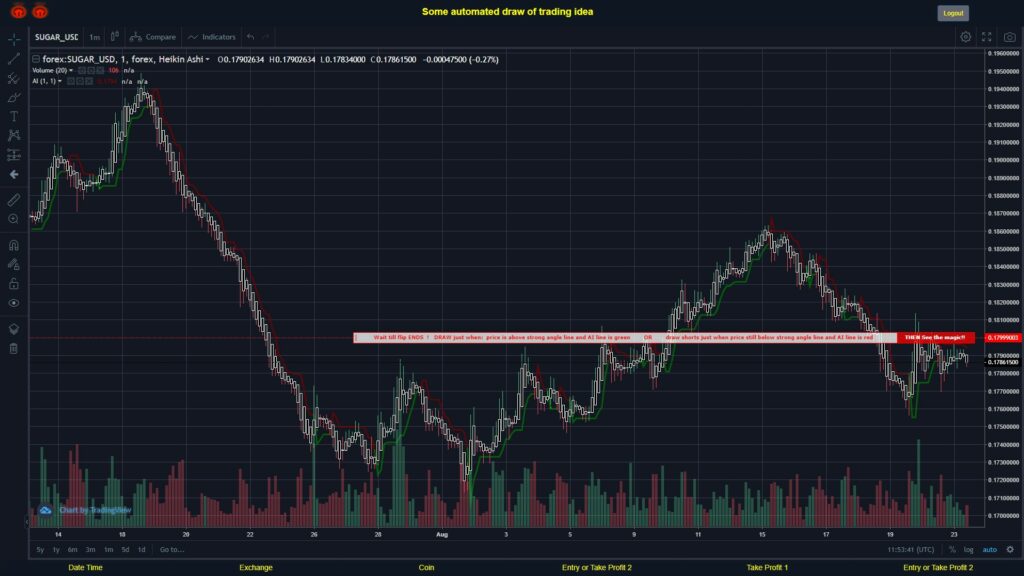This screenshot has width=1024, height=576.
Task: Toggle auto scale mode
Action: [989, 550]
